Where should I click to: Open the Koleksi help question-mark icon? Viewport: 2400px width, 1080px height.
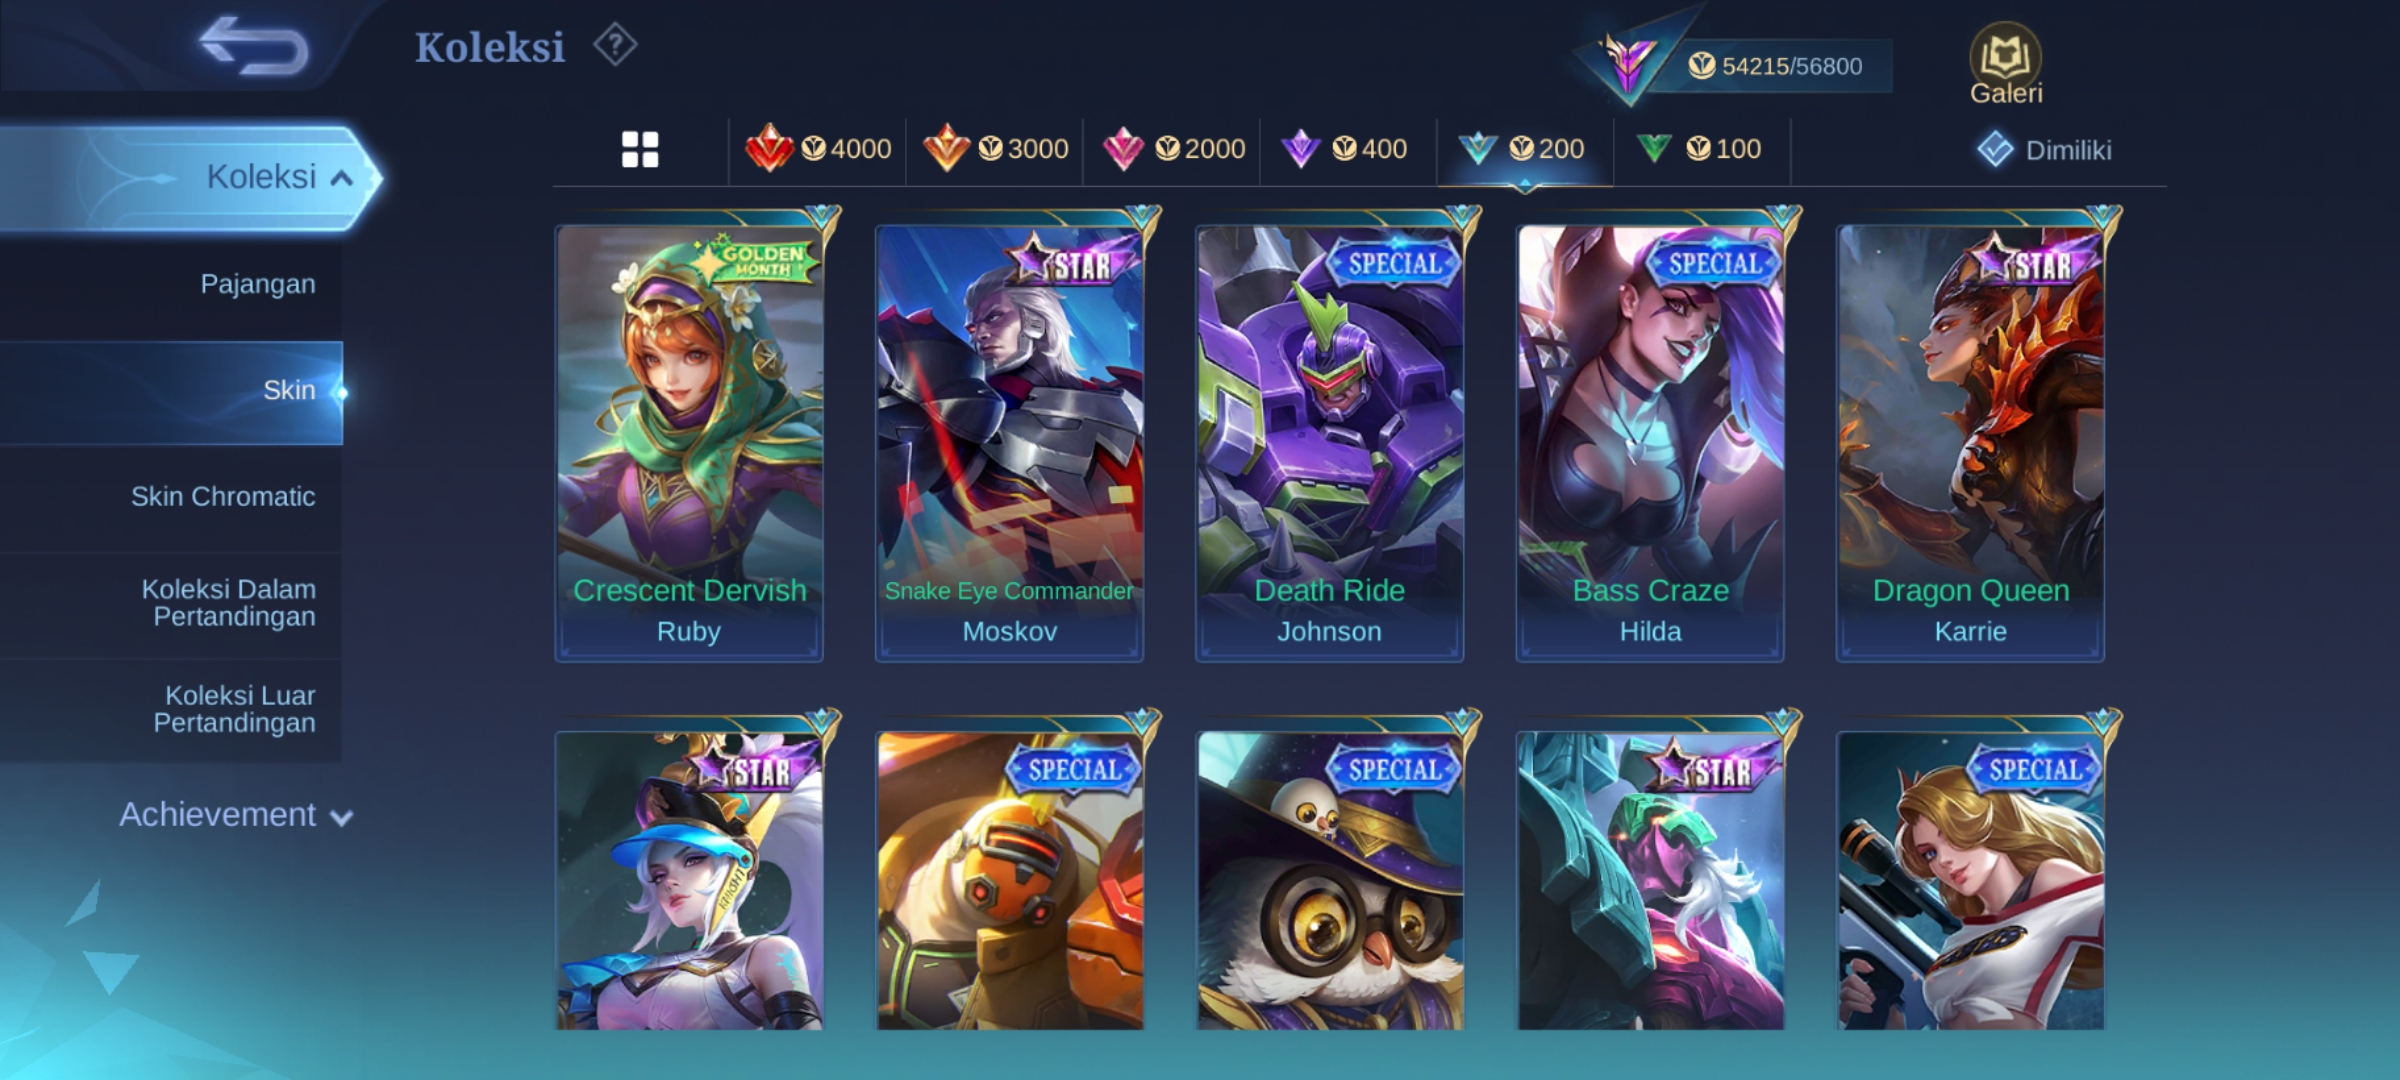(615, 45)
